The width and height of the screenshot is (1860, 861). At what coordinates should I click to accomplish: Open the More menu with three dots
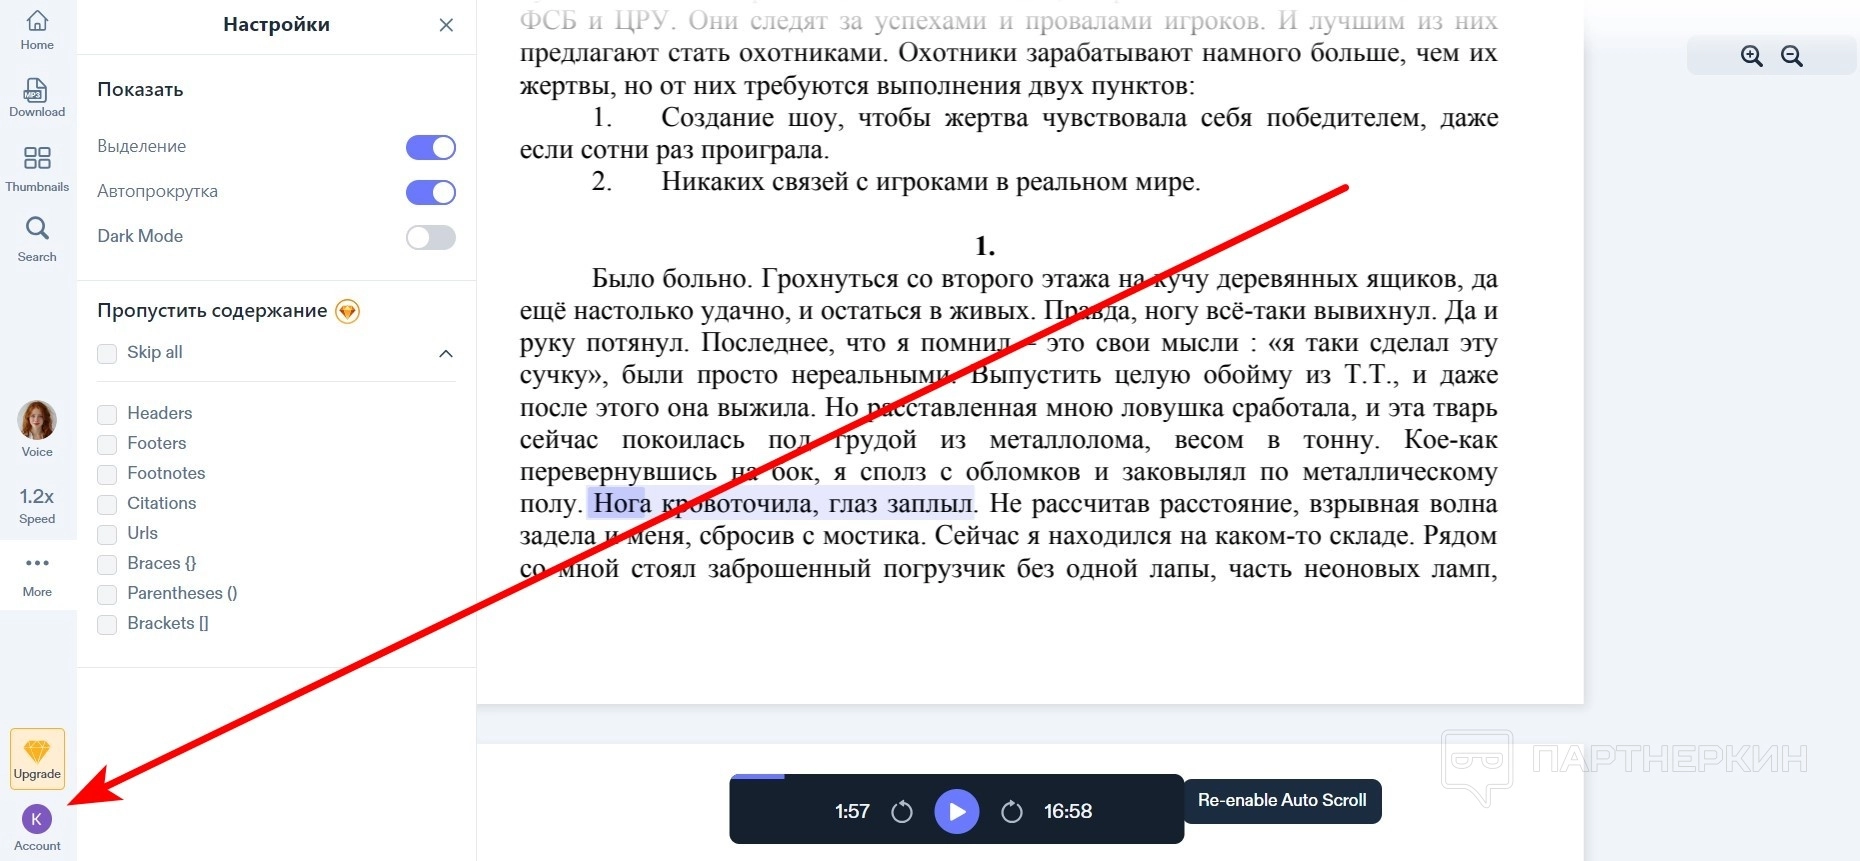37,575
